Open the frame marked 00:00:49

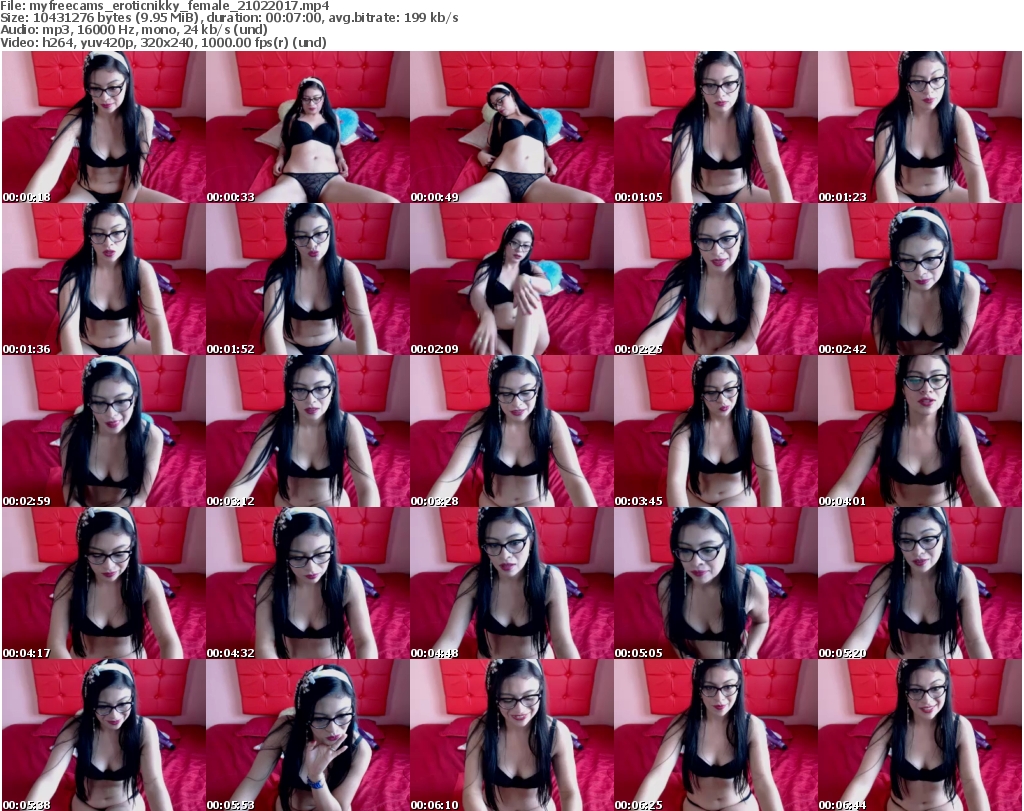pyautogui.click(x=511, y=127)
